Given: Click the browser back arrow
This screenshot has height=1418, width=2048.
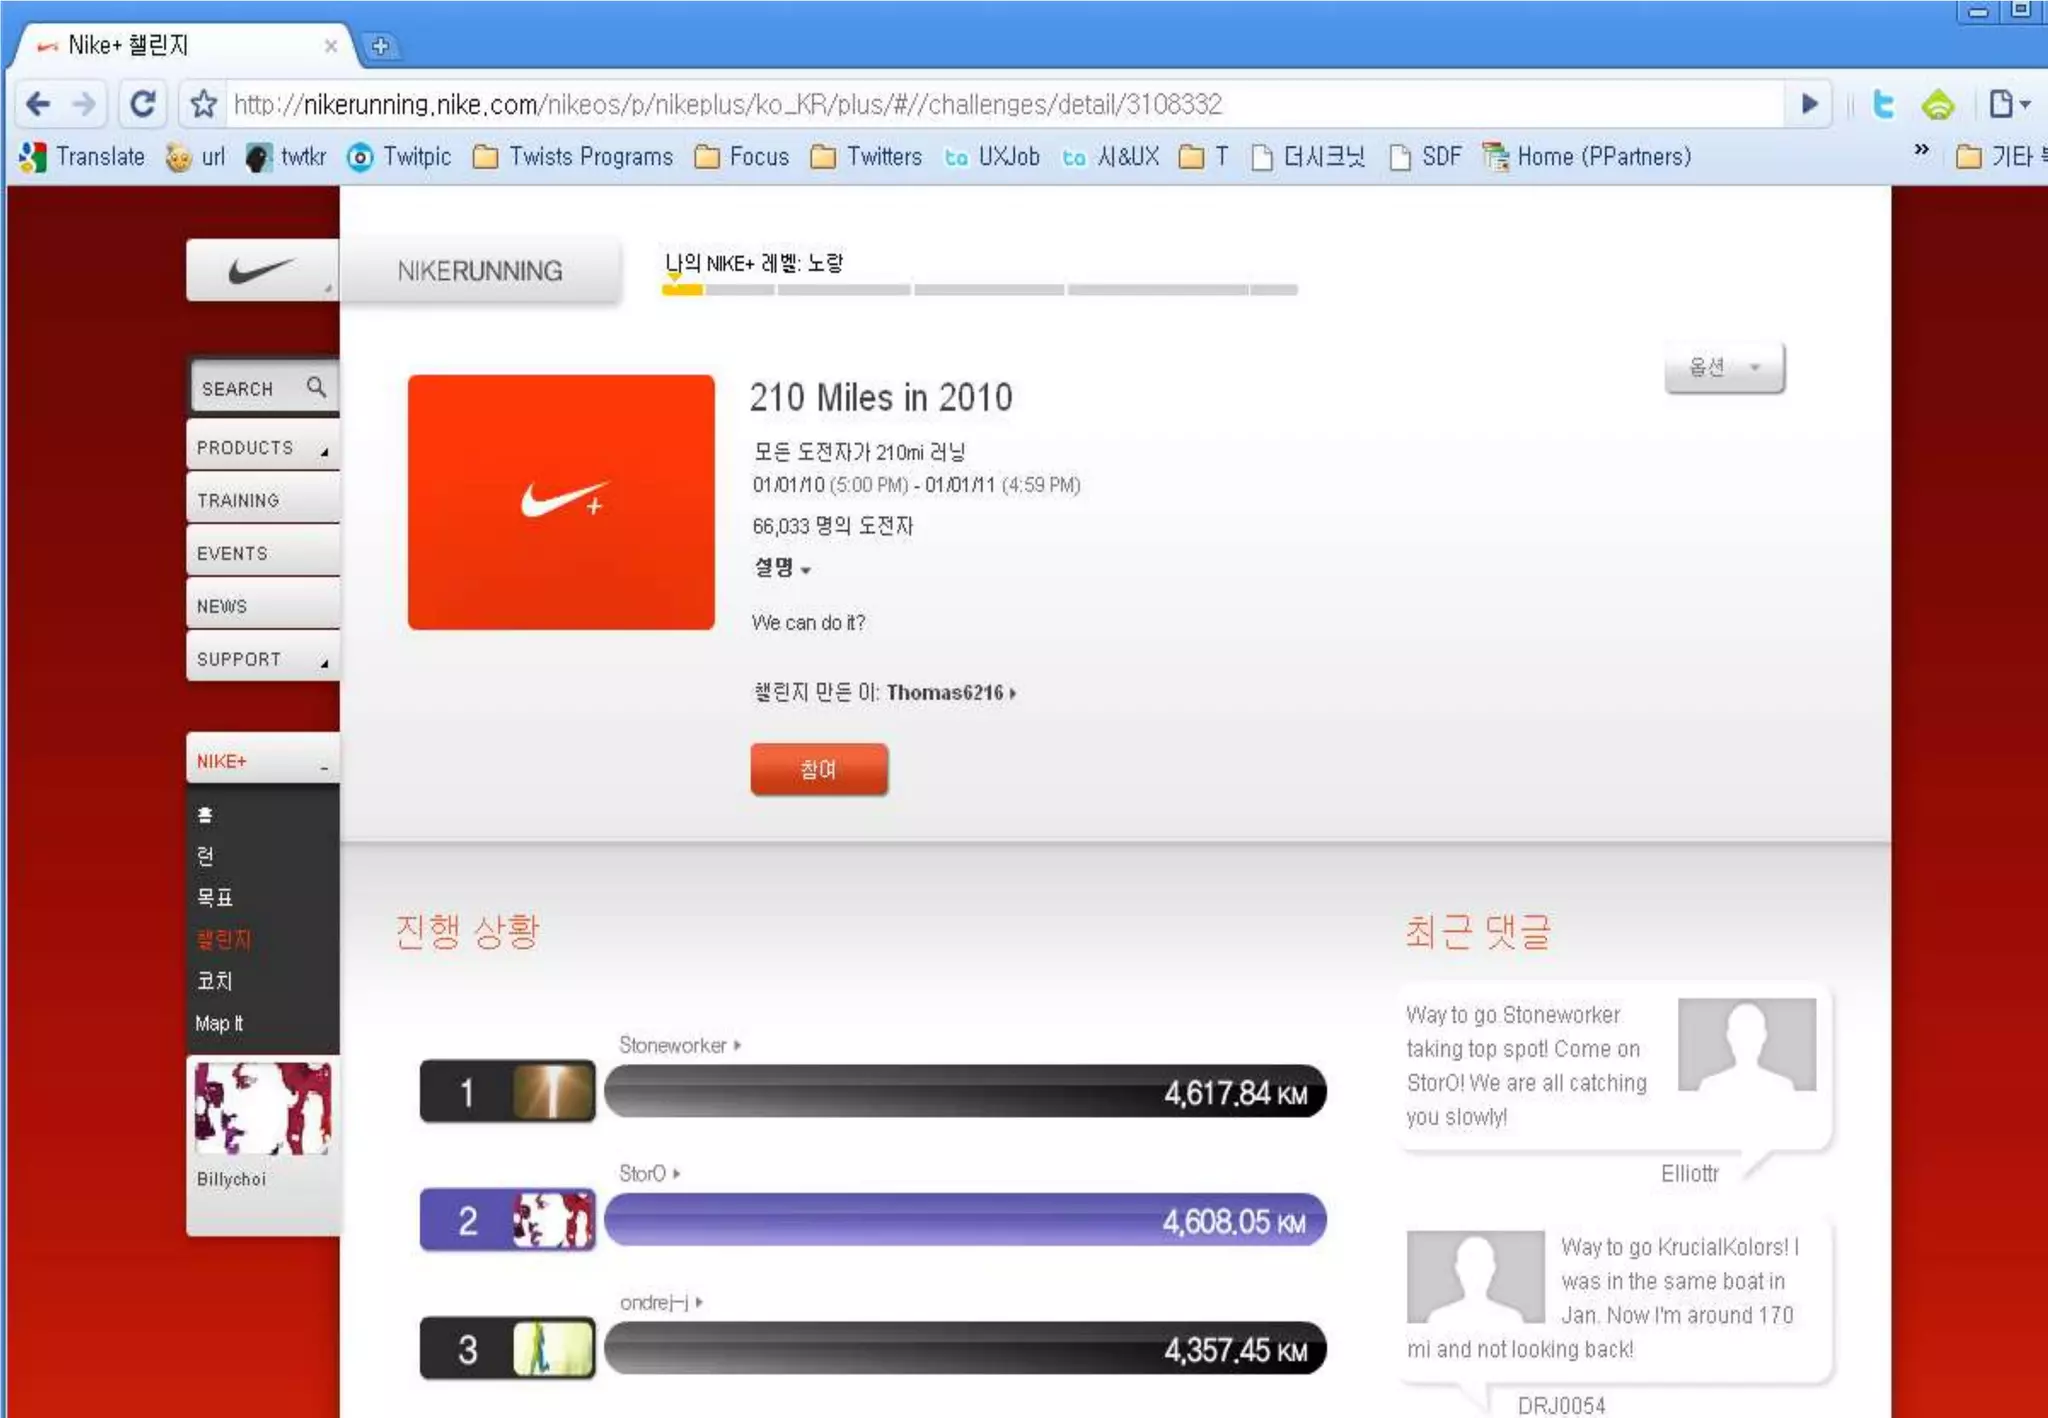Looking at the screenshot, I should click(x=38, y=104).
